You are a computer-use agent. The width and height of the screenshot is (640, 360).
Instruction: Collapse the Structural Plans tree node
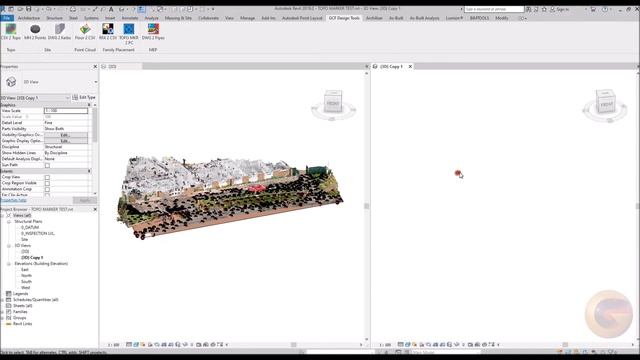click(x=9, y=221)
